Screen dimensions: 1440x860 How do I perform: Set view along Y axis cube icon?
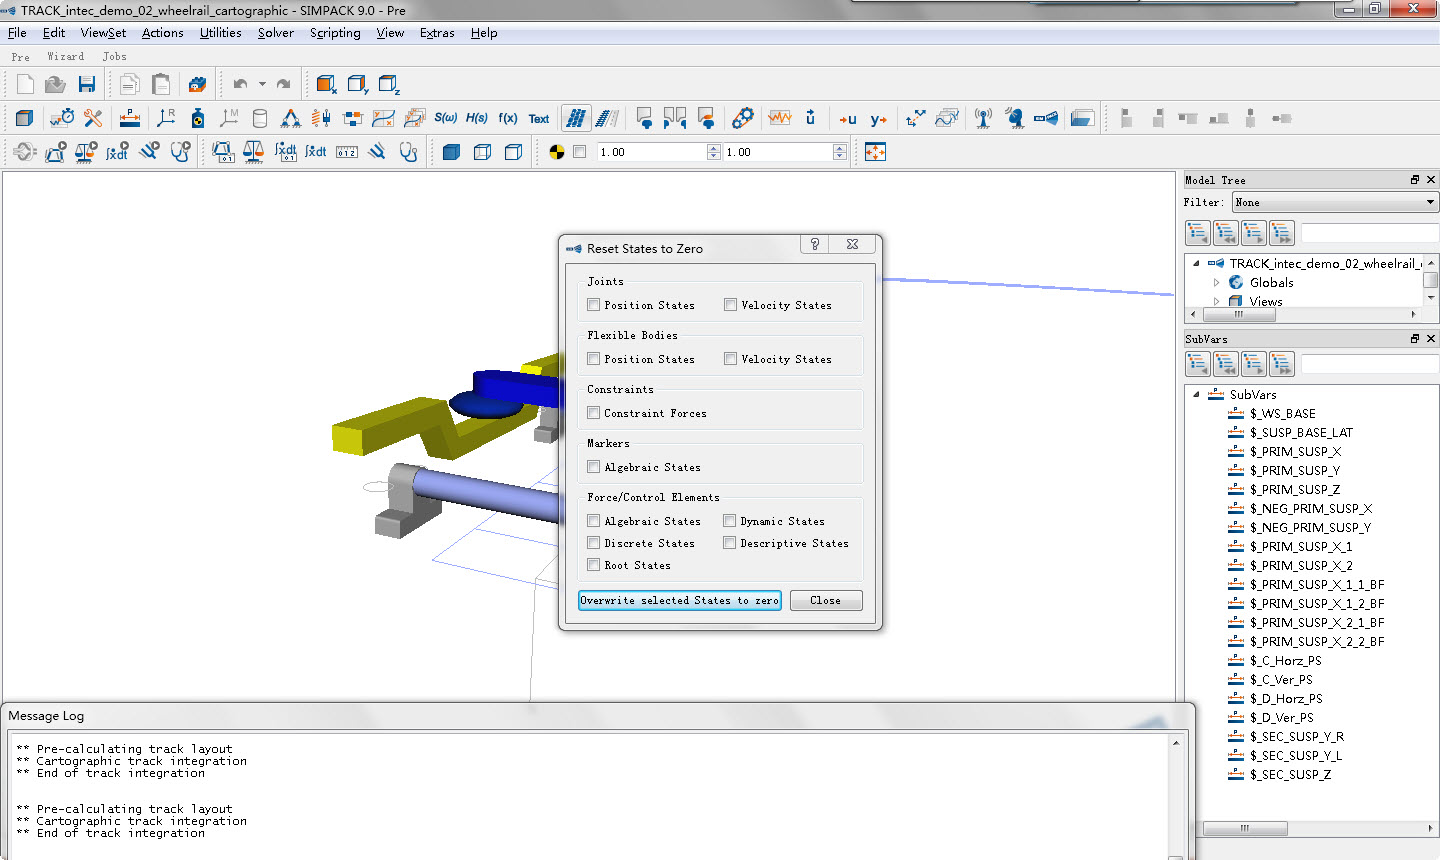[358, 84]
